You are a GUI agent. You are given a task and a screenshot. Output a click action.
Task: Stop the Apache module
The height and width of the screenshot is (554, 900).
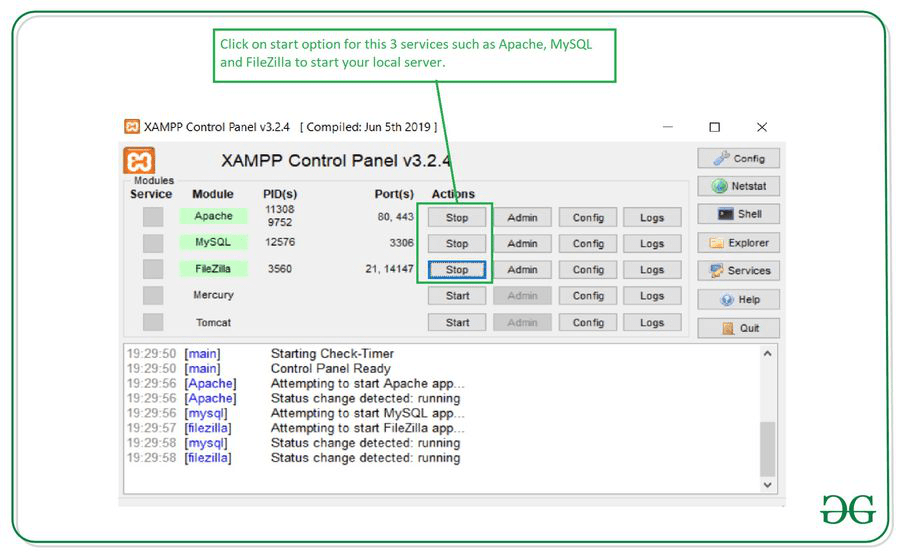point(457,218)
